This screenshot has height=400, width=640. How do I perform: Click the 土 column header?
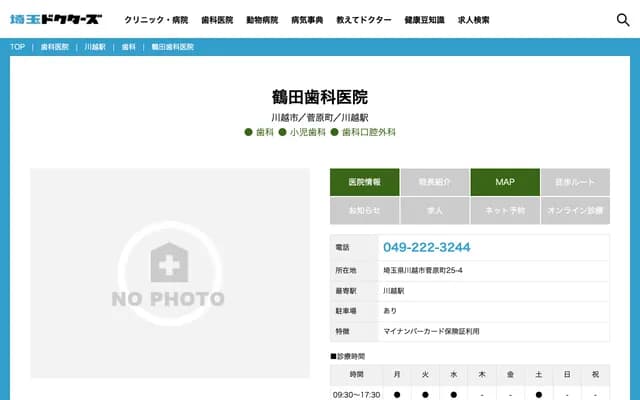point(539,374)
